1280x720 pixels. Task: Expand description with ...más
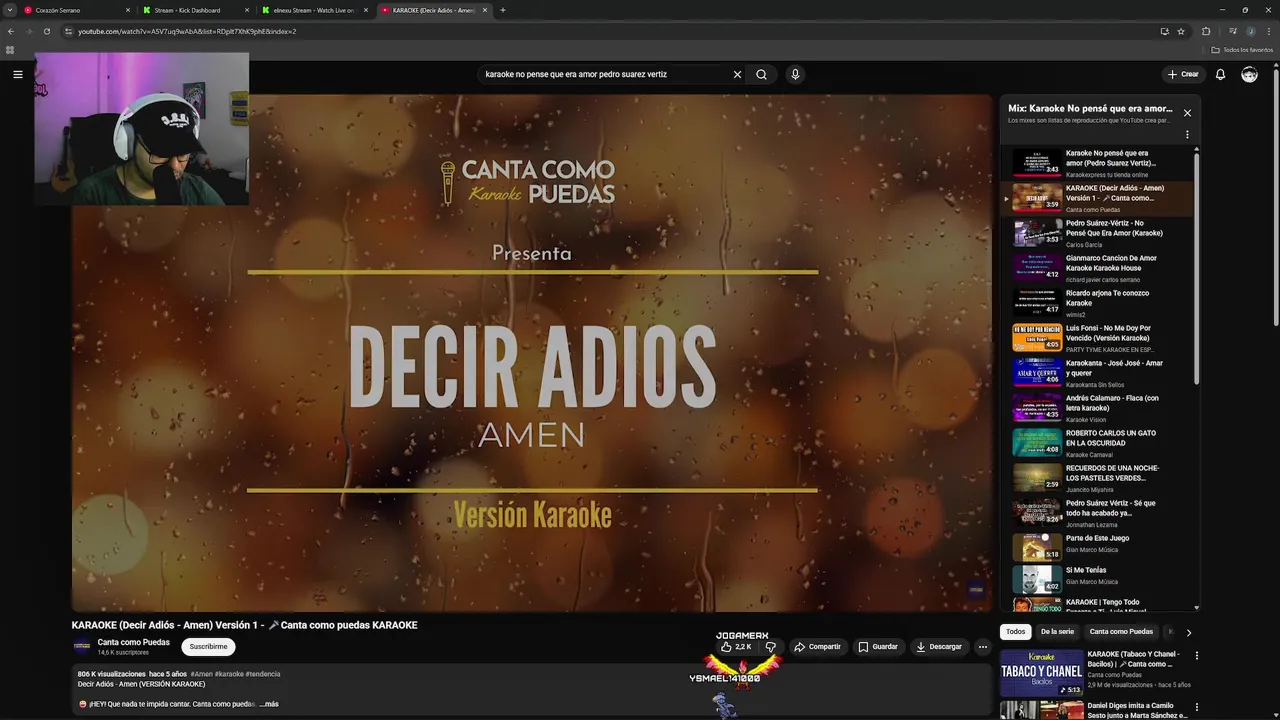click(269, 704)
